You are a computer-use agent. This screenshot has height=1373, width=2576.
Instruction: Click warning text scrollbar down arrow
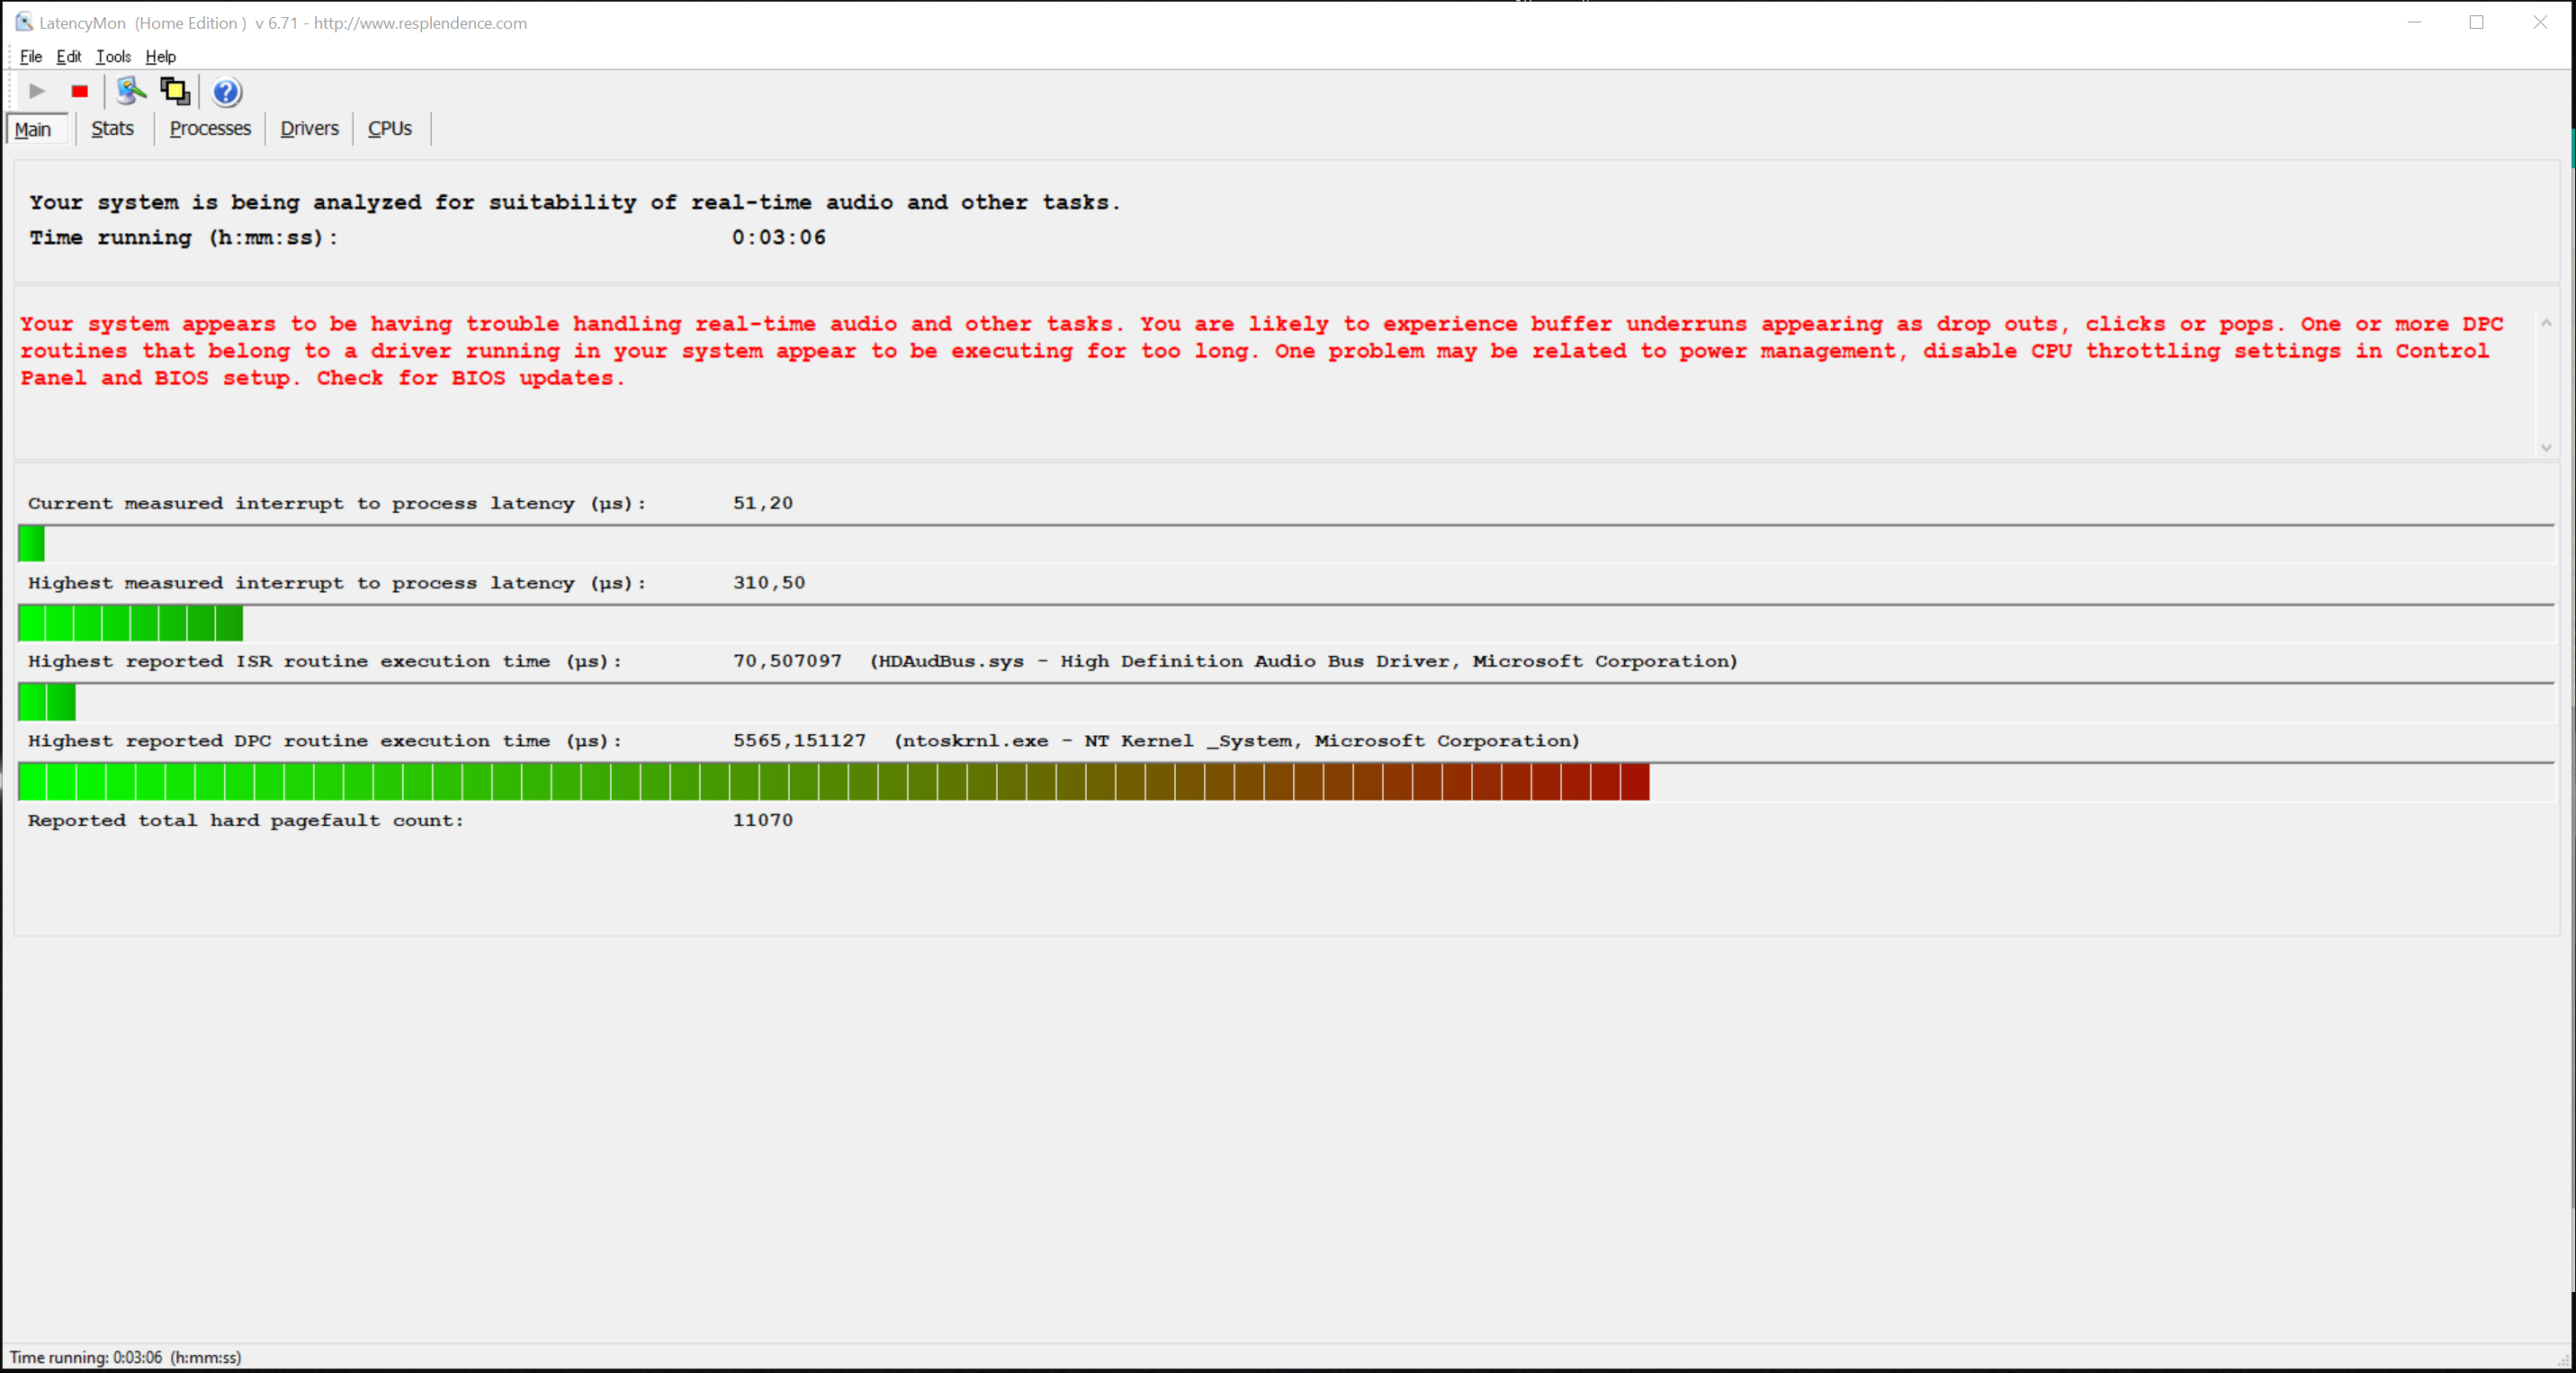(2546, 447)
